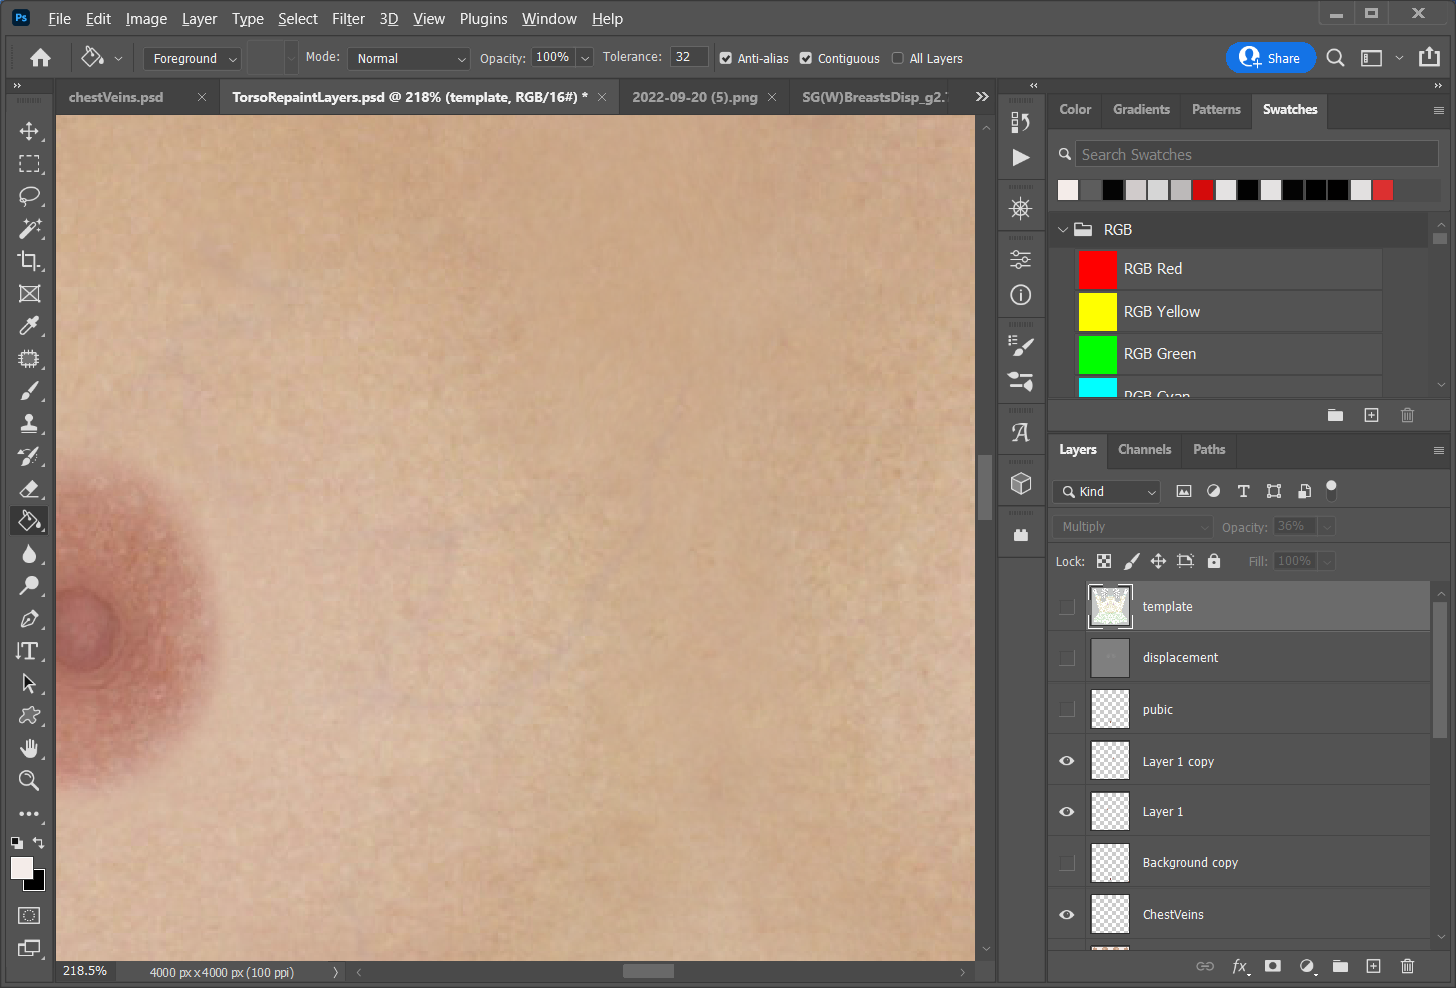Select the Pen tool
The image size is (1456, 988).
pos(29,618)
